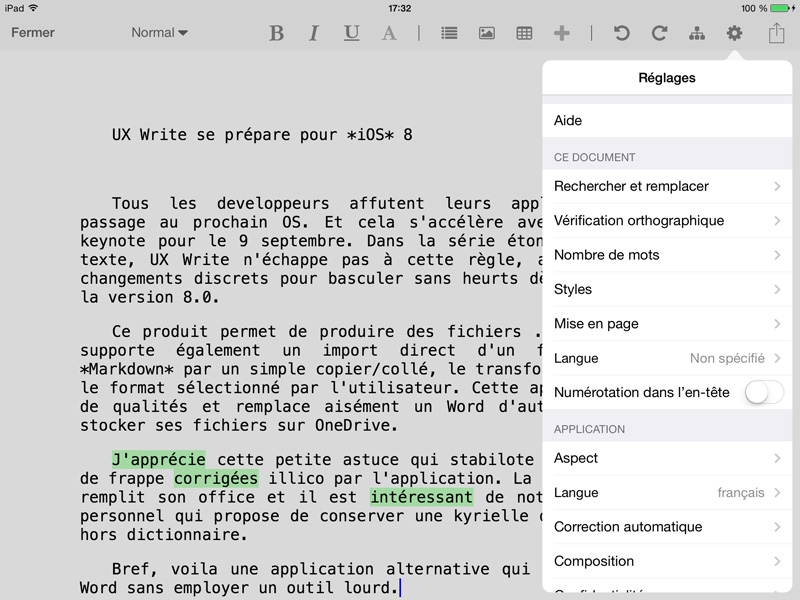
Task: Expand the Nombre de mots chevron
Action: (x=777, y=255)
